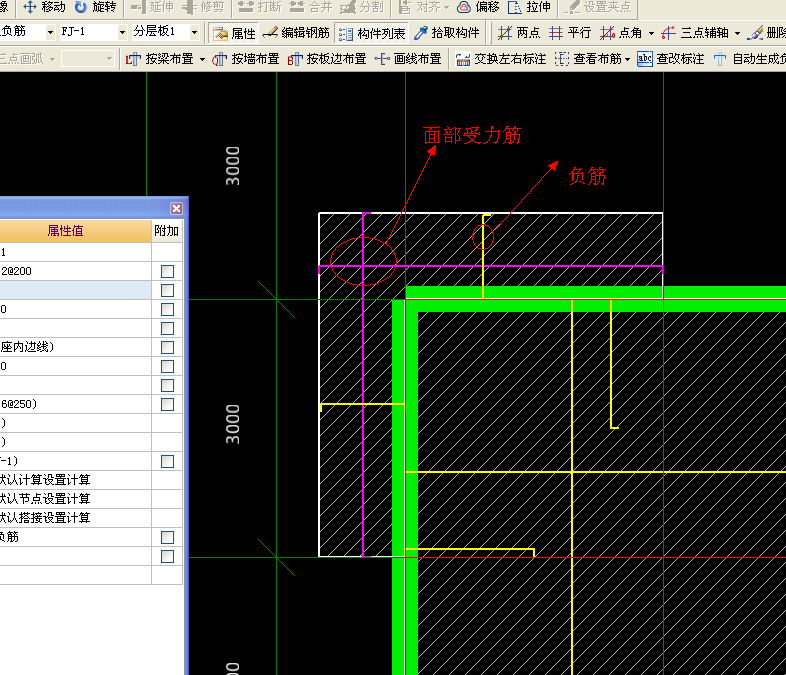Viewport: 786px width, 675px height.
Task: Expand the 按梁布置 dropdown arrow
Action: [203, 60]
